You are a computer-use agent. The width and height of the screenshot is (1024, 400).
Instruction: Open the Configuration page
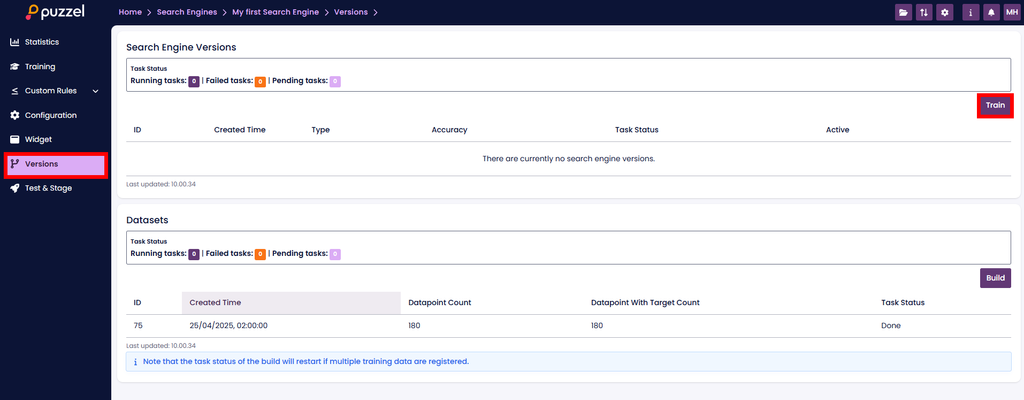50,115
